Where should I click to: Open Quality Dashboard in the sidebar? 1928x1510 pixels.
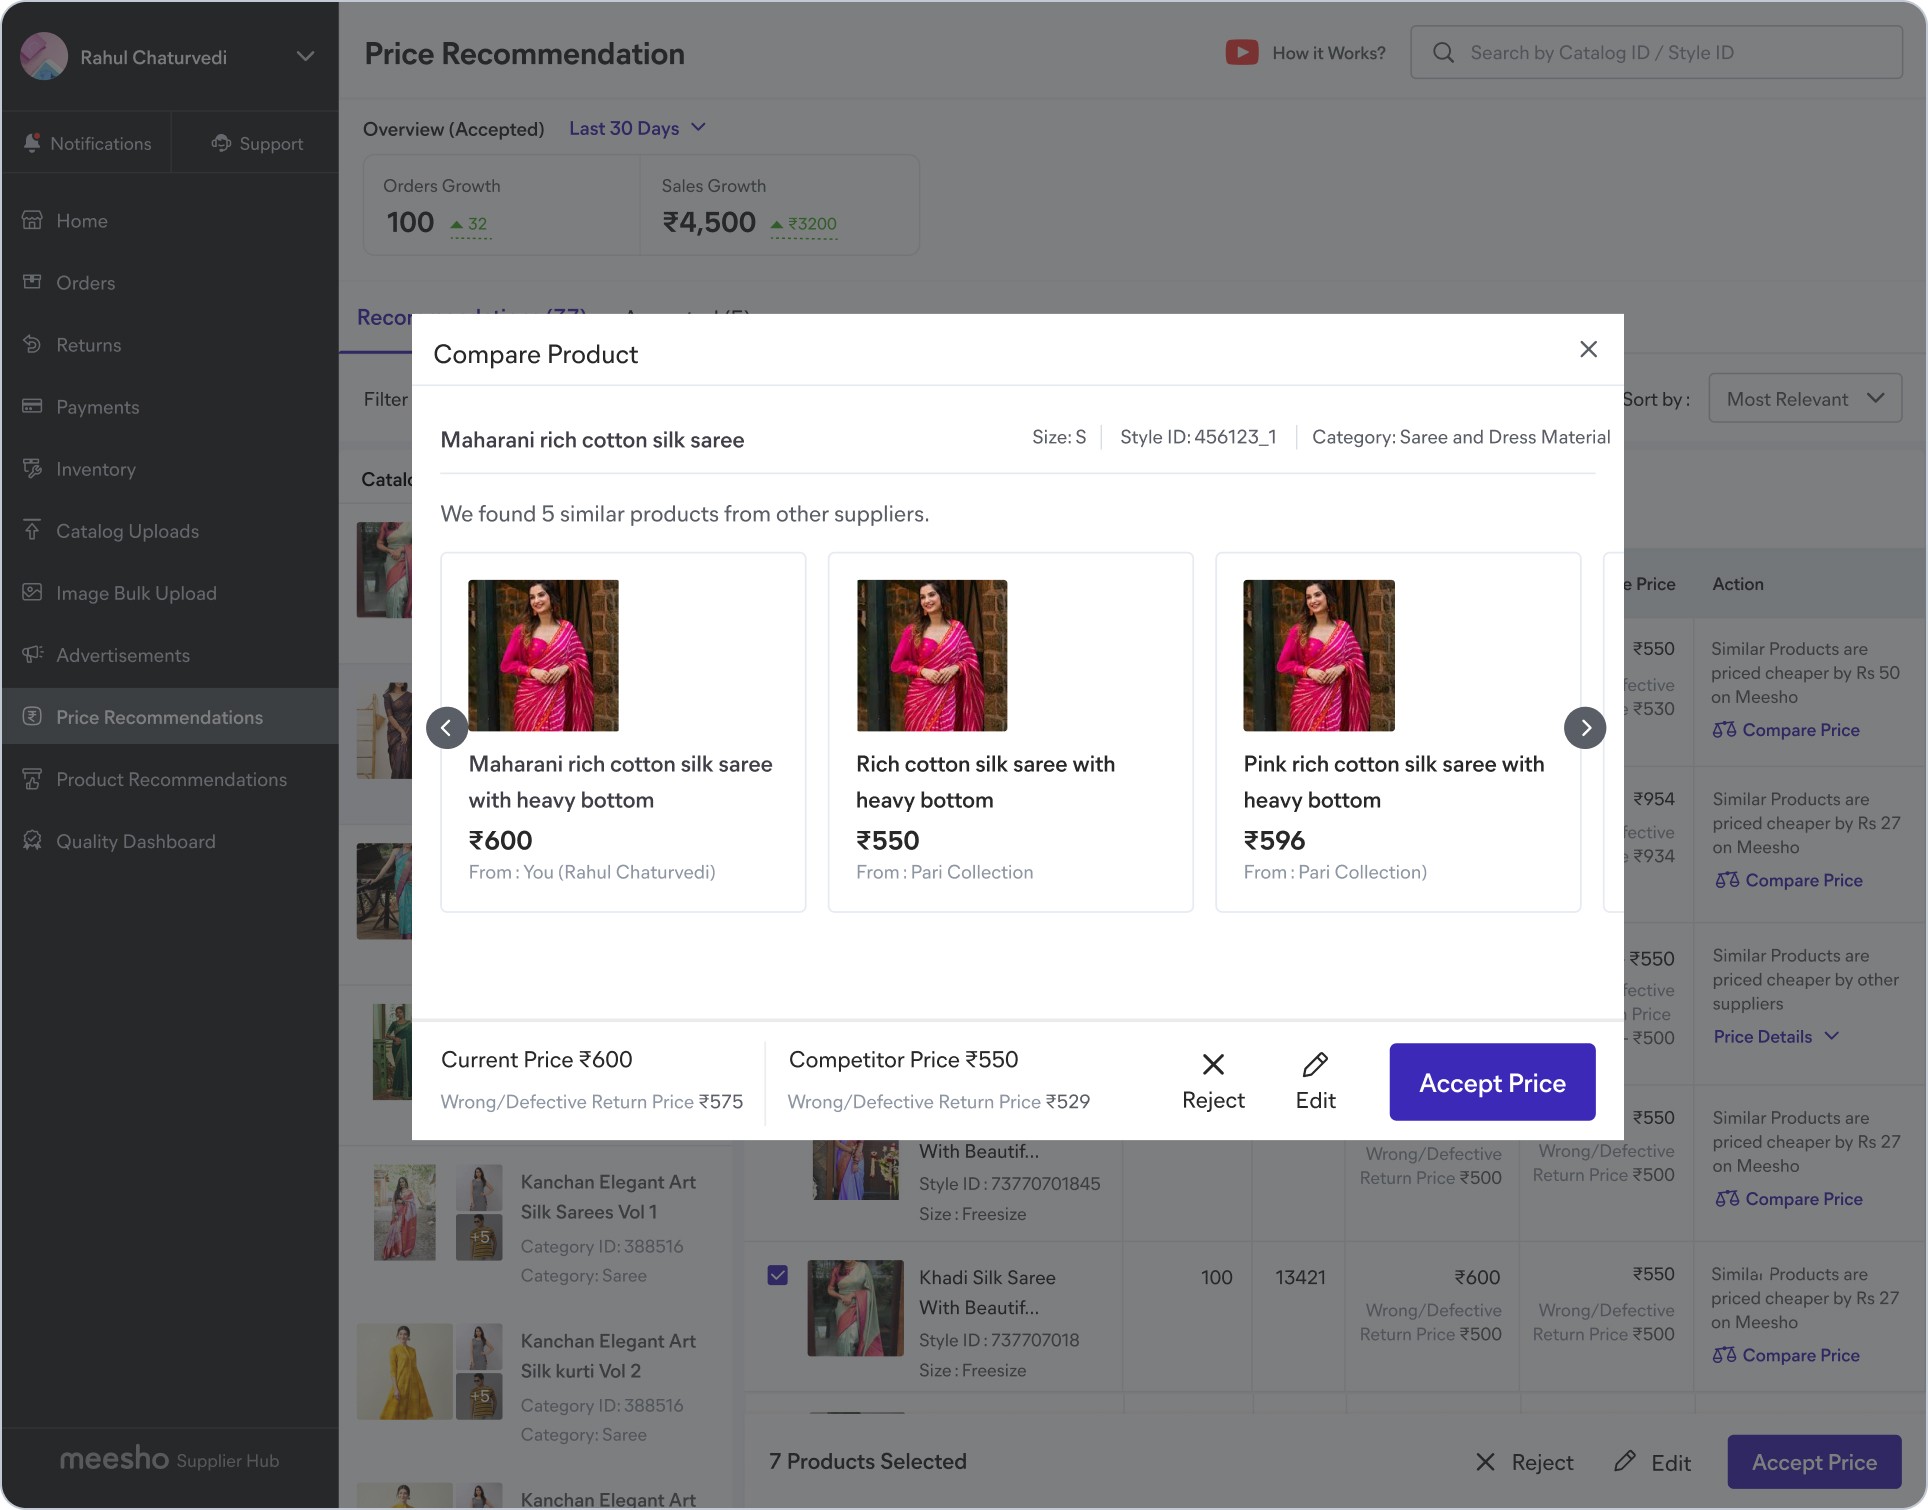[x=170, y=841]
